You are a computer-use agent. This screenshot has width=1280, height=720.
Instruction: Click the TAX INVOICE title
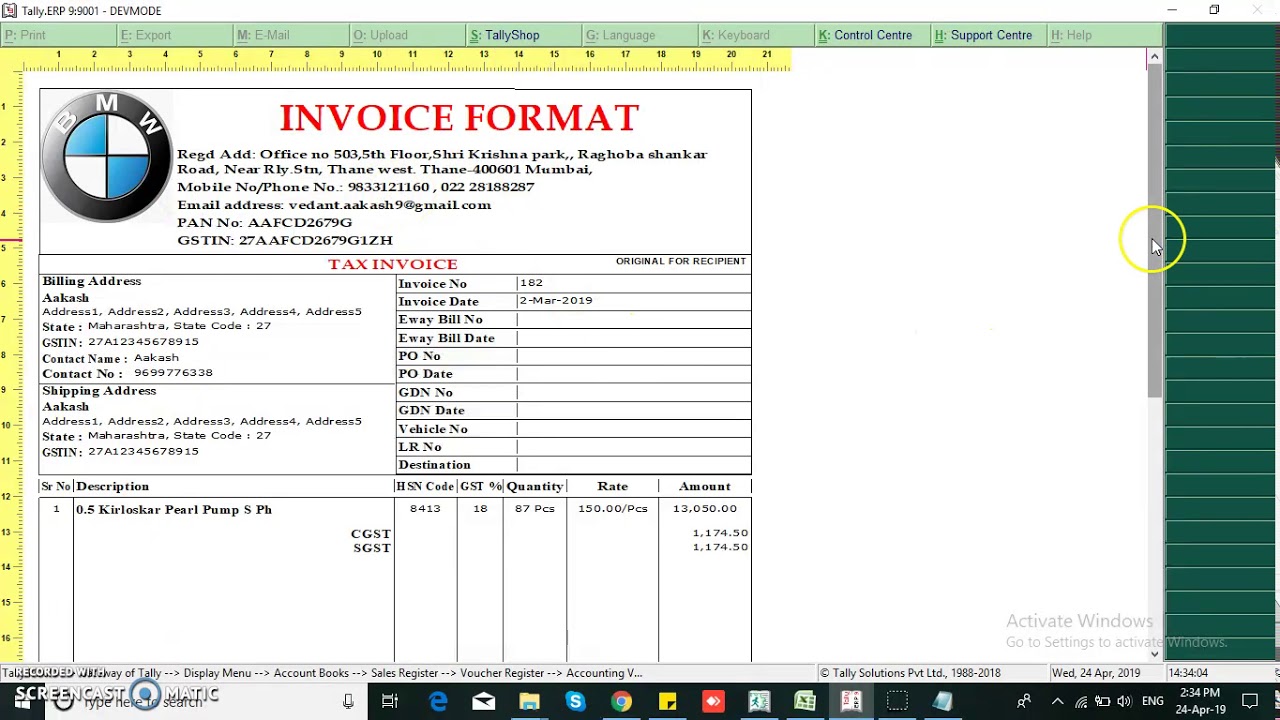(393, 264)
